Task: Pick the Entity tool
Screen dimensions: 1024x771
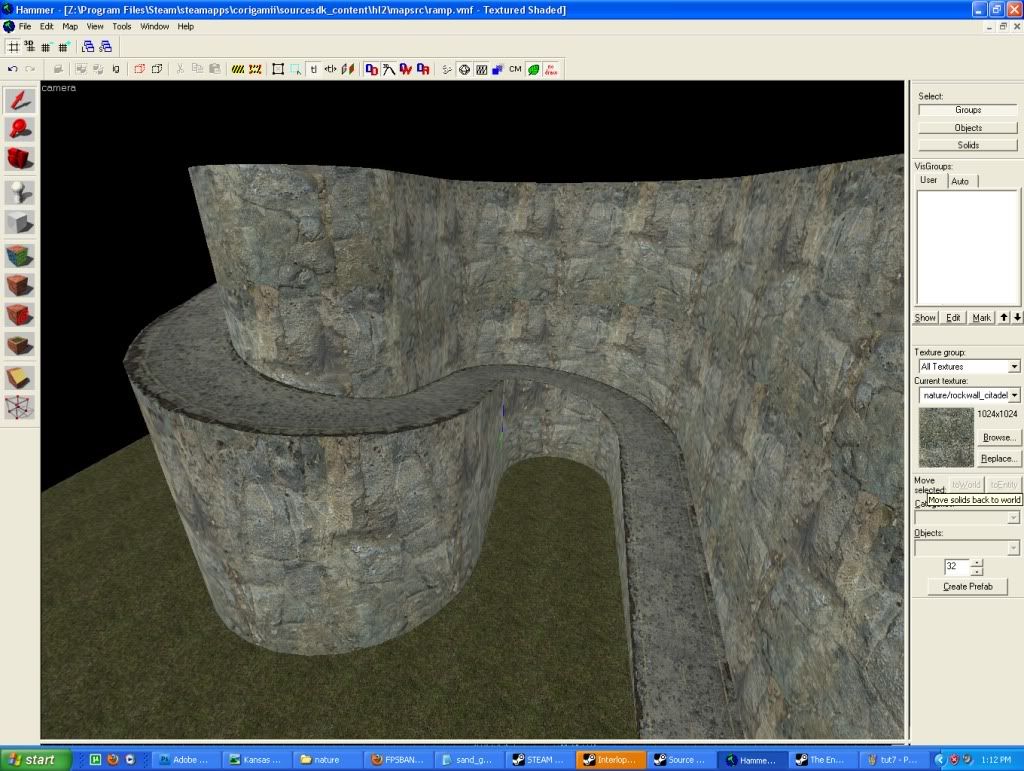Action: 19,192
